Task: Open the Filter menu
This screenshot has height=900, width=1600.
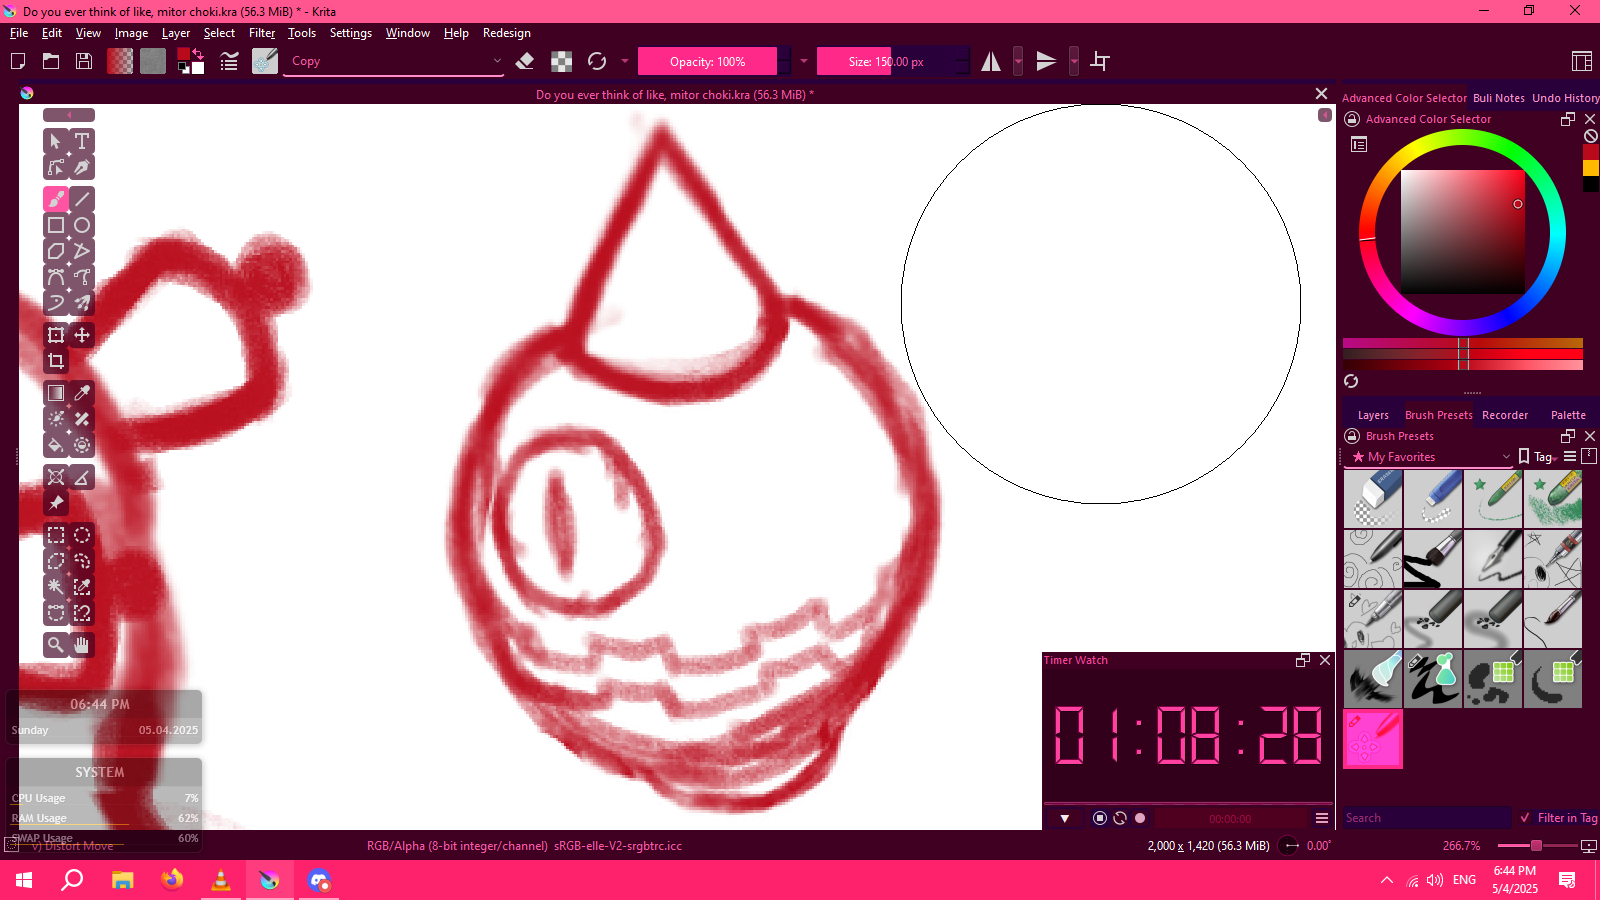Action: tap(262, 33)
